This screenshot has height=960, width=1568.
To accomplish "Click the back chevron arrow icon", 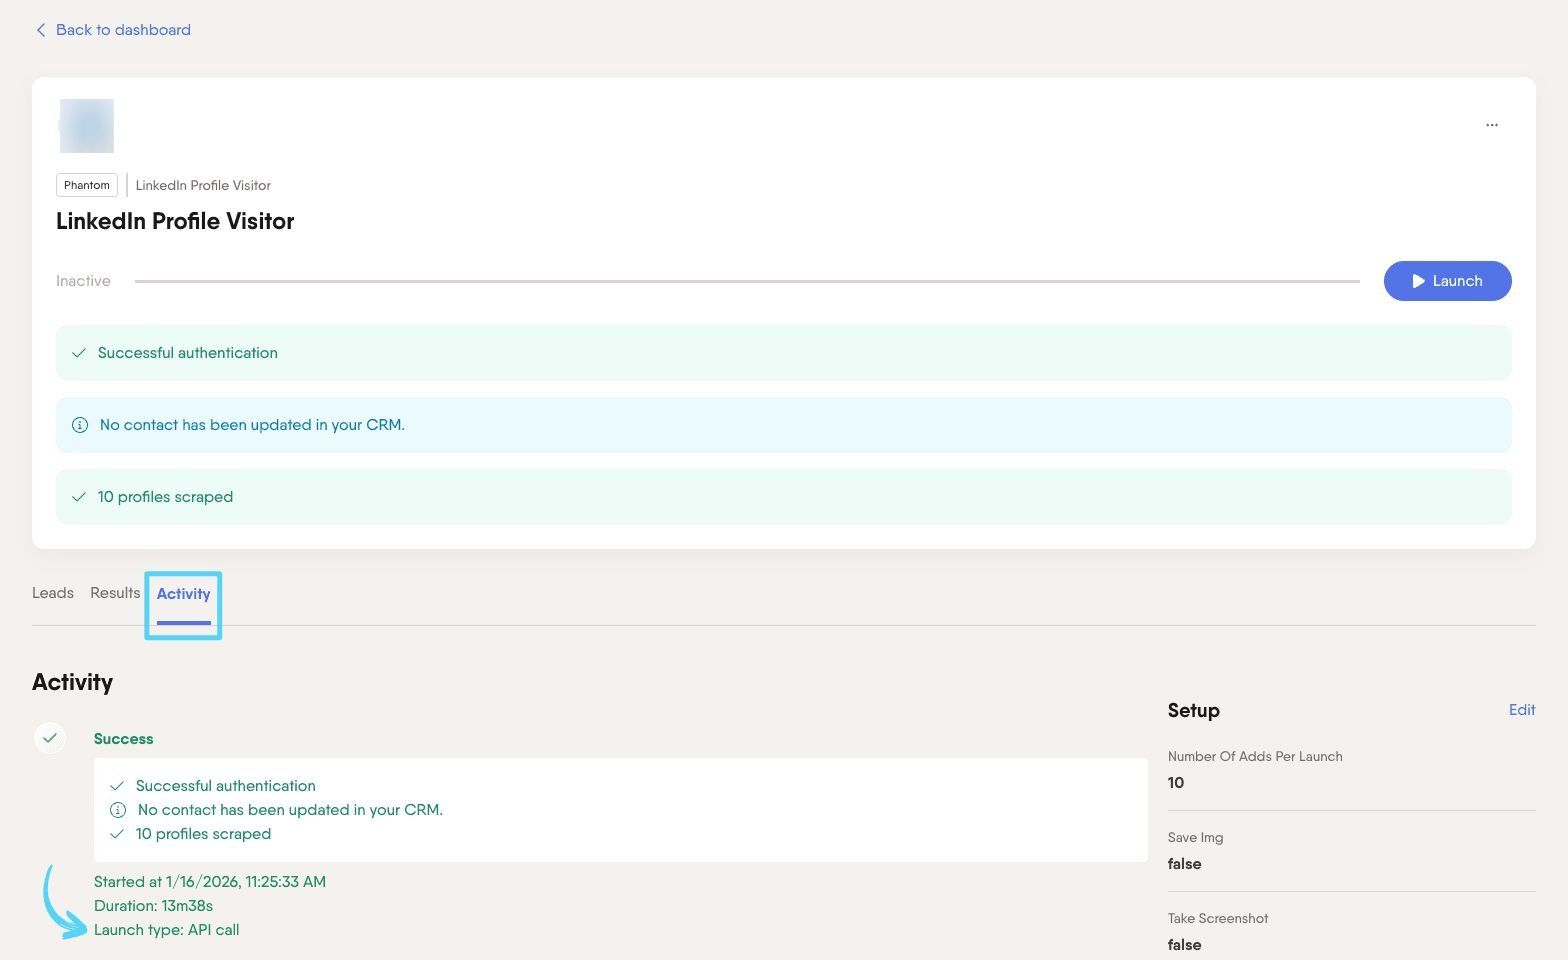I will click(40, 30).
